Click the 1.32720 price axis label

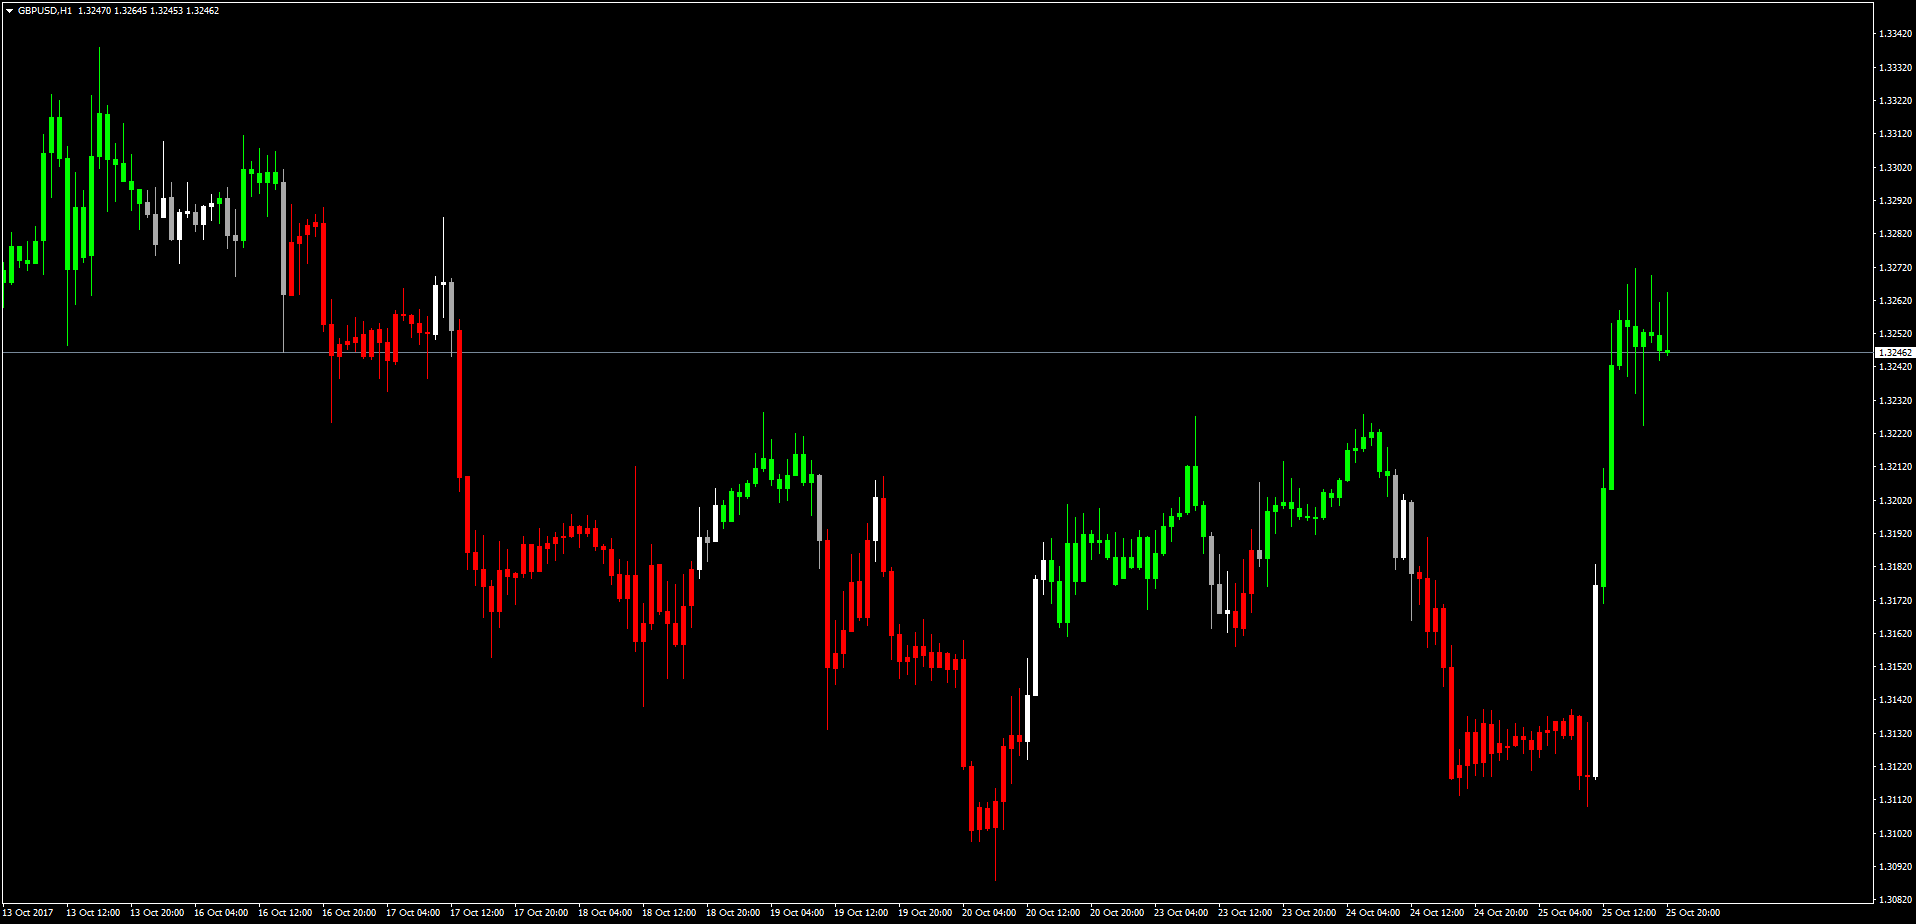pos(1895,268)
